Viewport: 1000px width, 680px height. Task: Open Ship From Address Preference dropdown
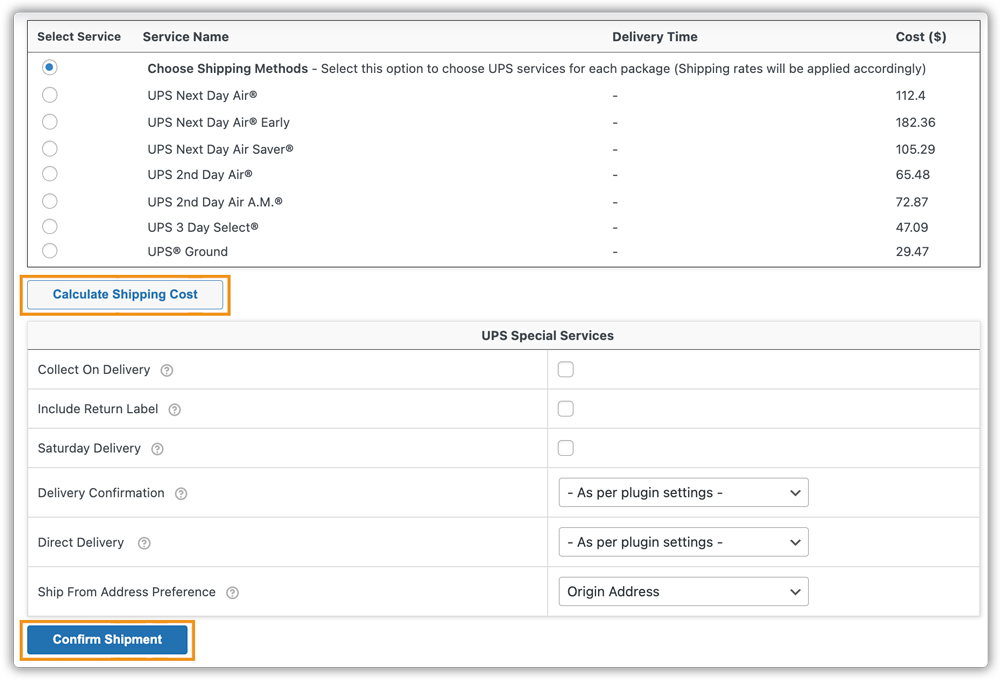[684, 591]
